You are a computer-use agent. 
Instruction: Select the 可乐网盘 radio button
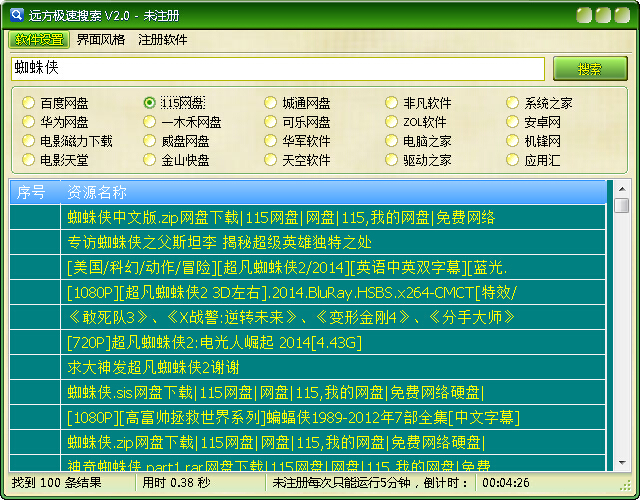coord(270,122)
